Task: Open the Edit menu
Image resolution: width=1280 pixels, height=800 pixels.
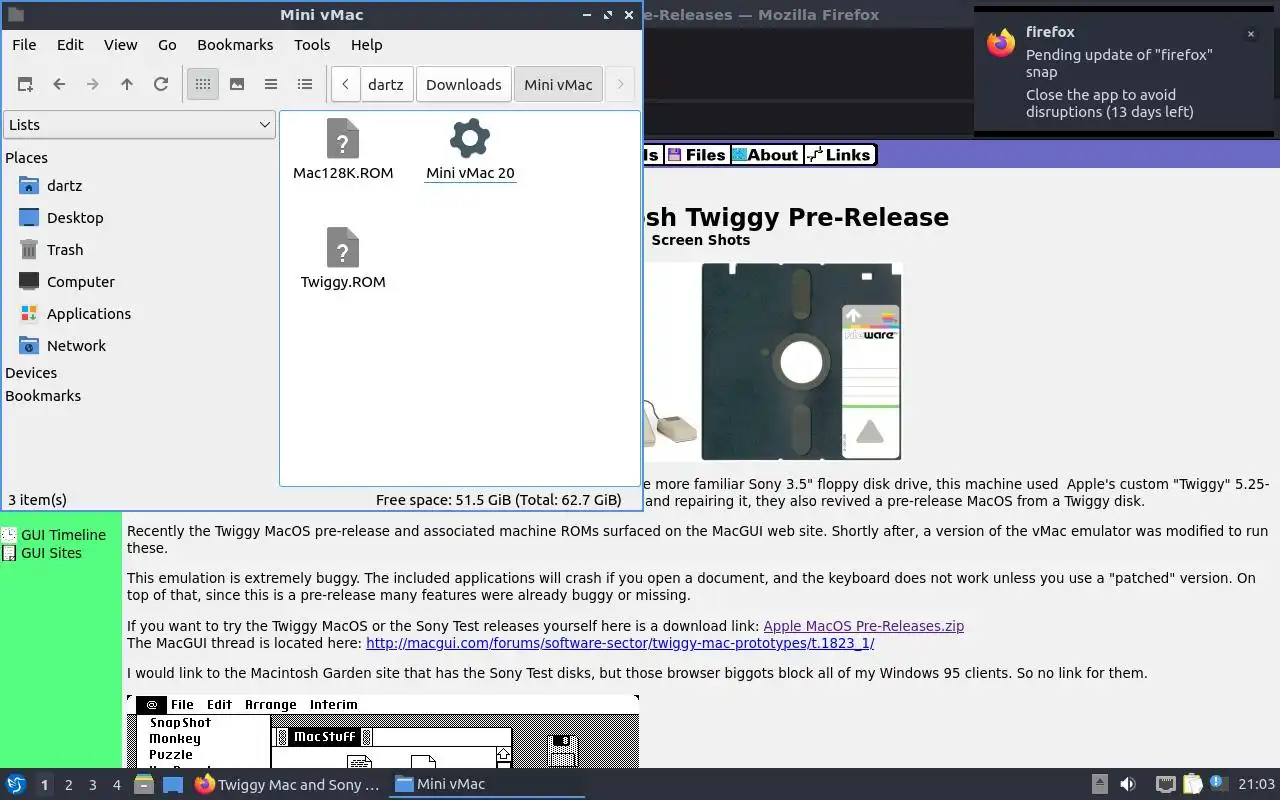Action: point(70,45)
